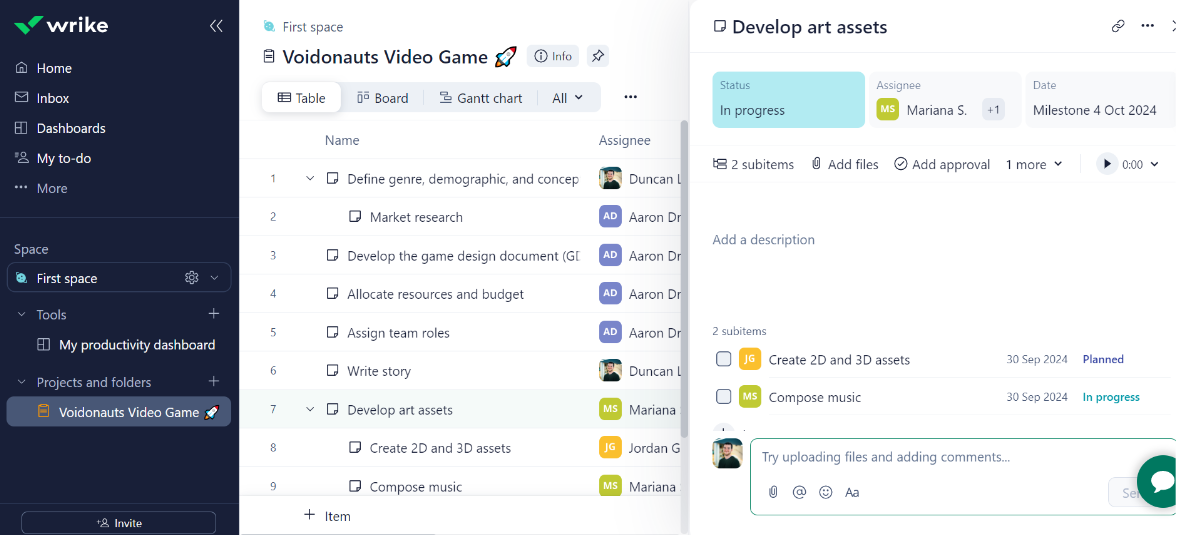This screenshot has width=1178, height=535.
Task: Add a new tool with plus next to Tools
Action: coord(213,313)
